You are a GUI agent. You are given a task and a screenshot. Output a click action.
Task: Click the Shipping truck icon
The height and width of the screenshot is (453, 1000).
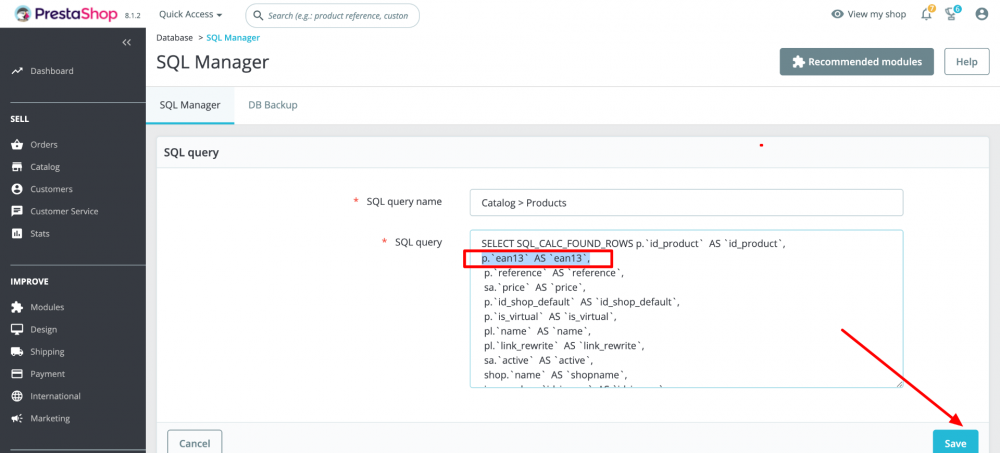pos(17,352)
